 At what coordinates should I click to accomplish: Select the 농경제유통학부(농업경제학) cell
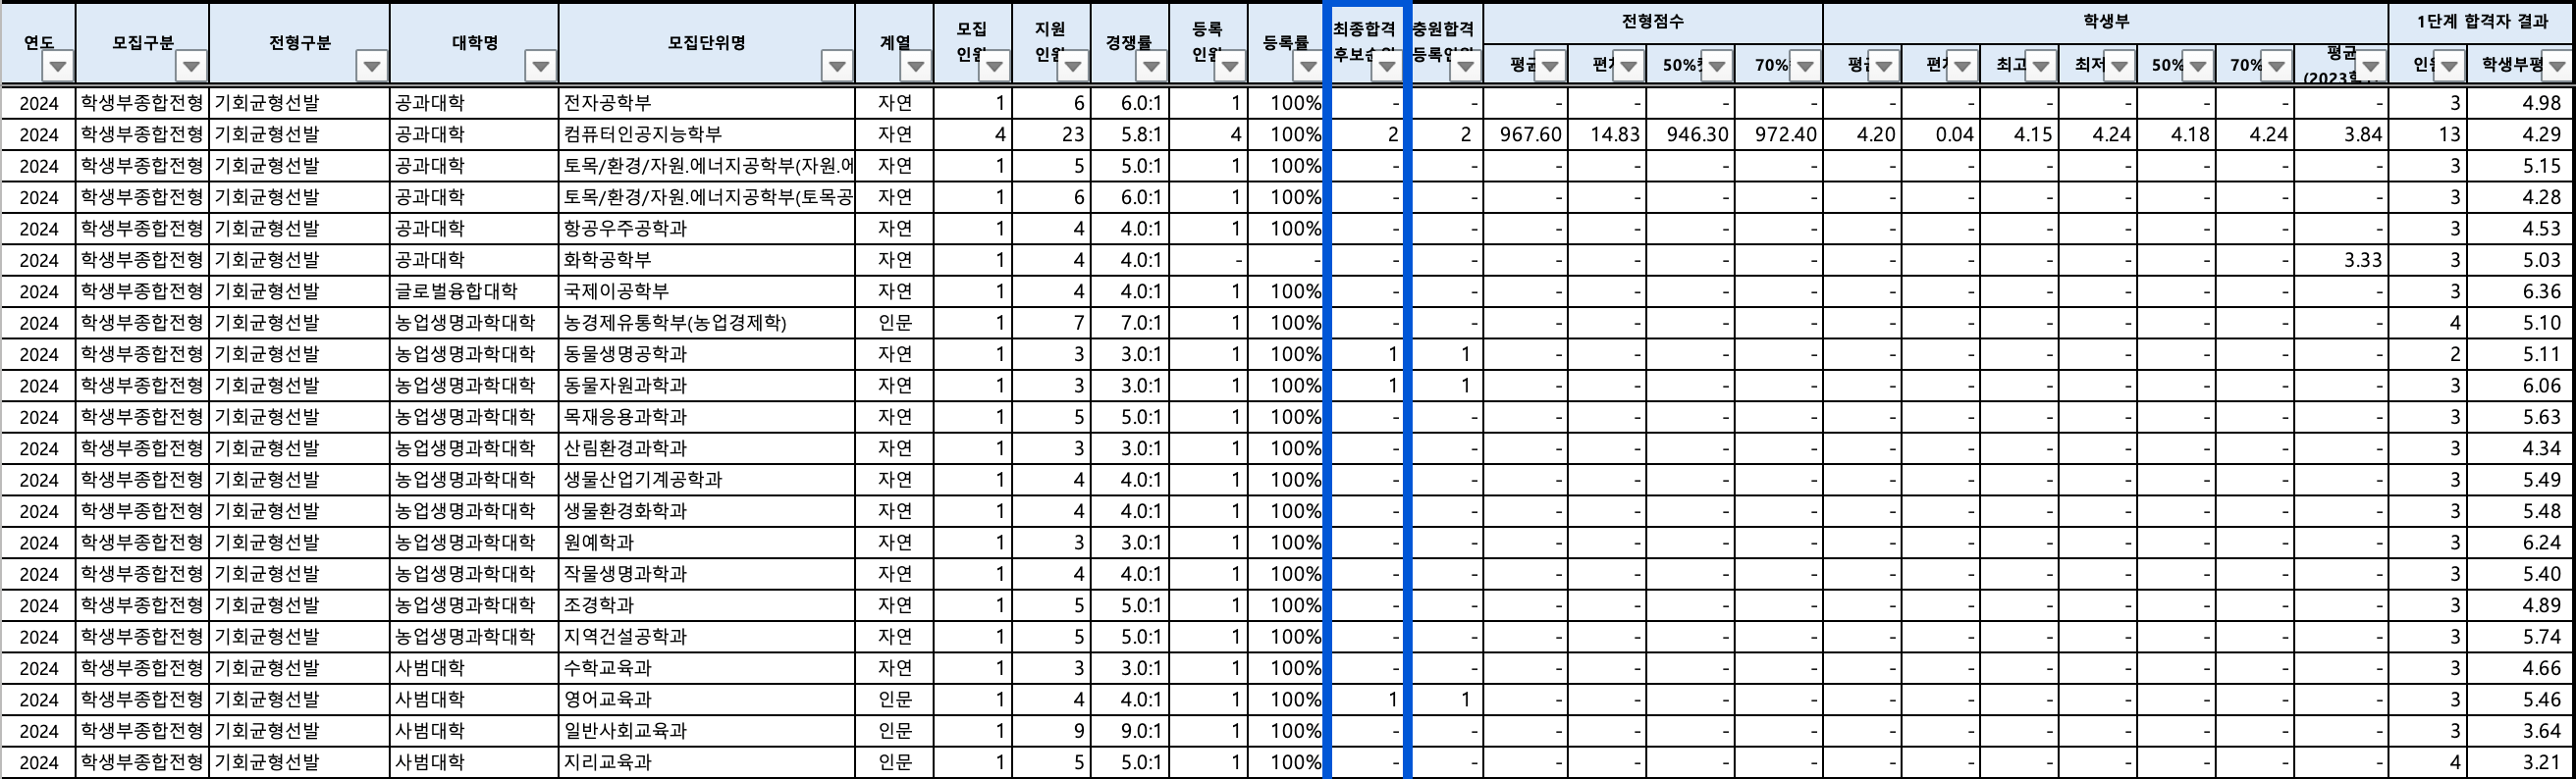706,323
